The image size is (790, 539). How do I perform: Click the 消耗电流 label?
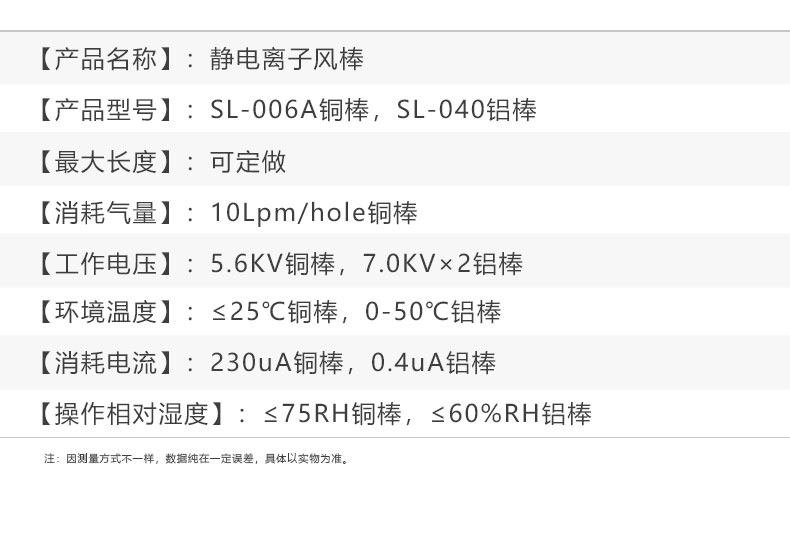(x=103, y=363)
